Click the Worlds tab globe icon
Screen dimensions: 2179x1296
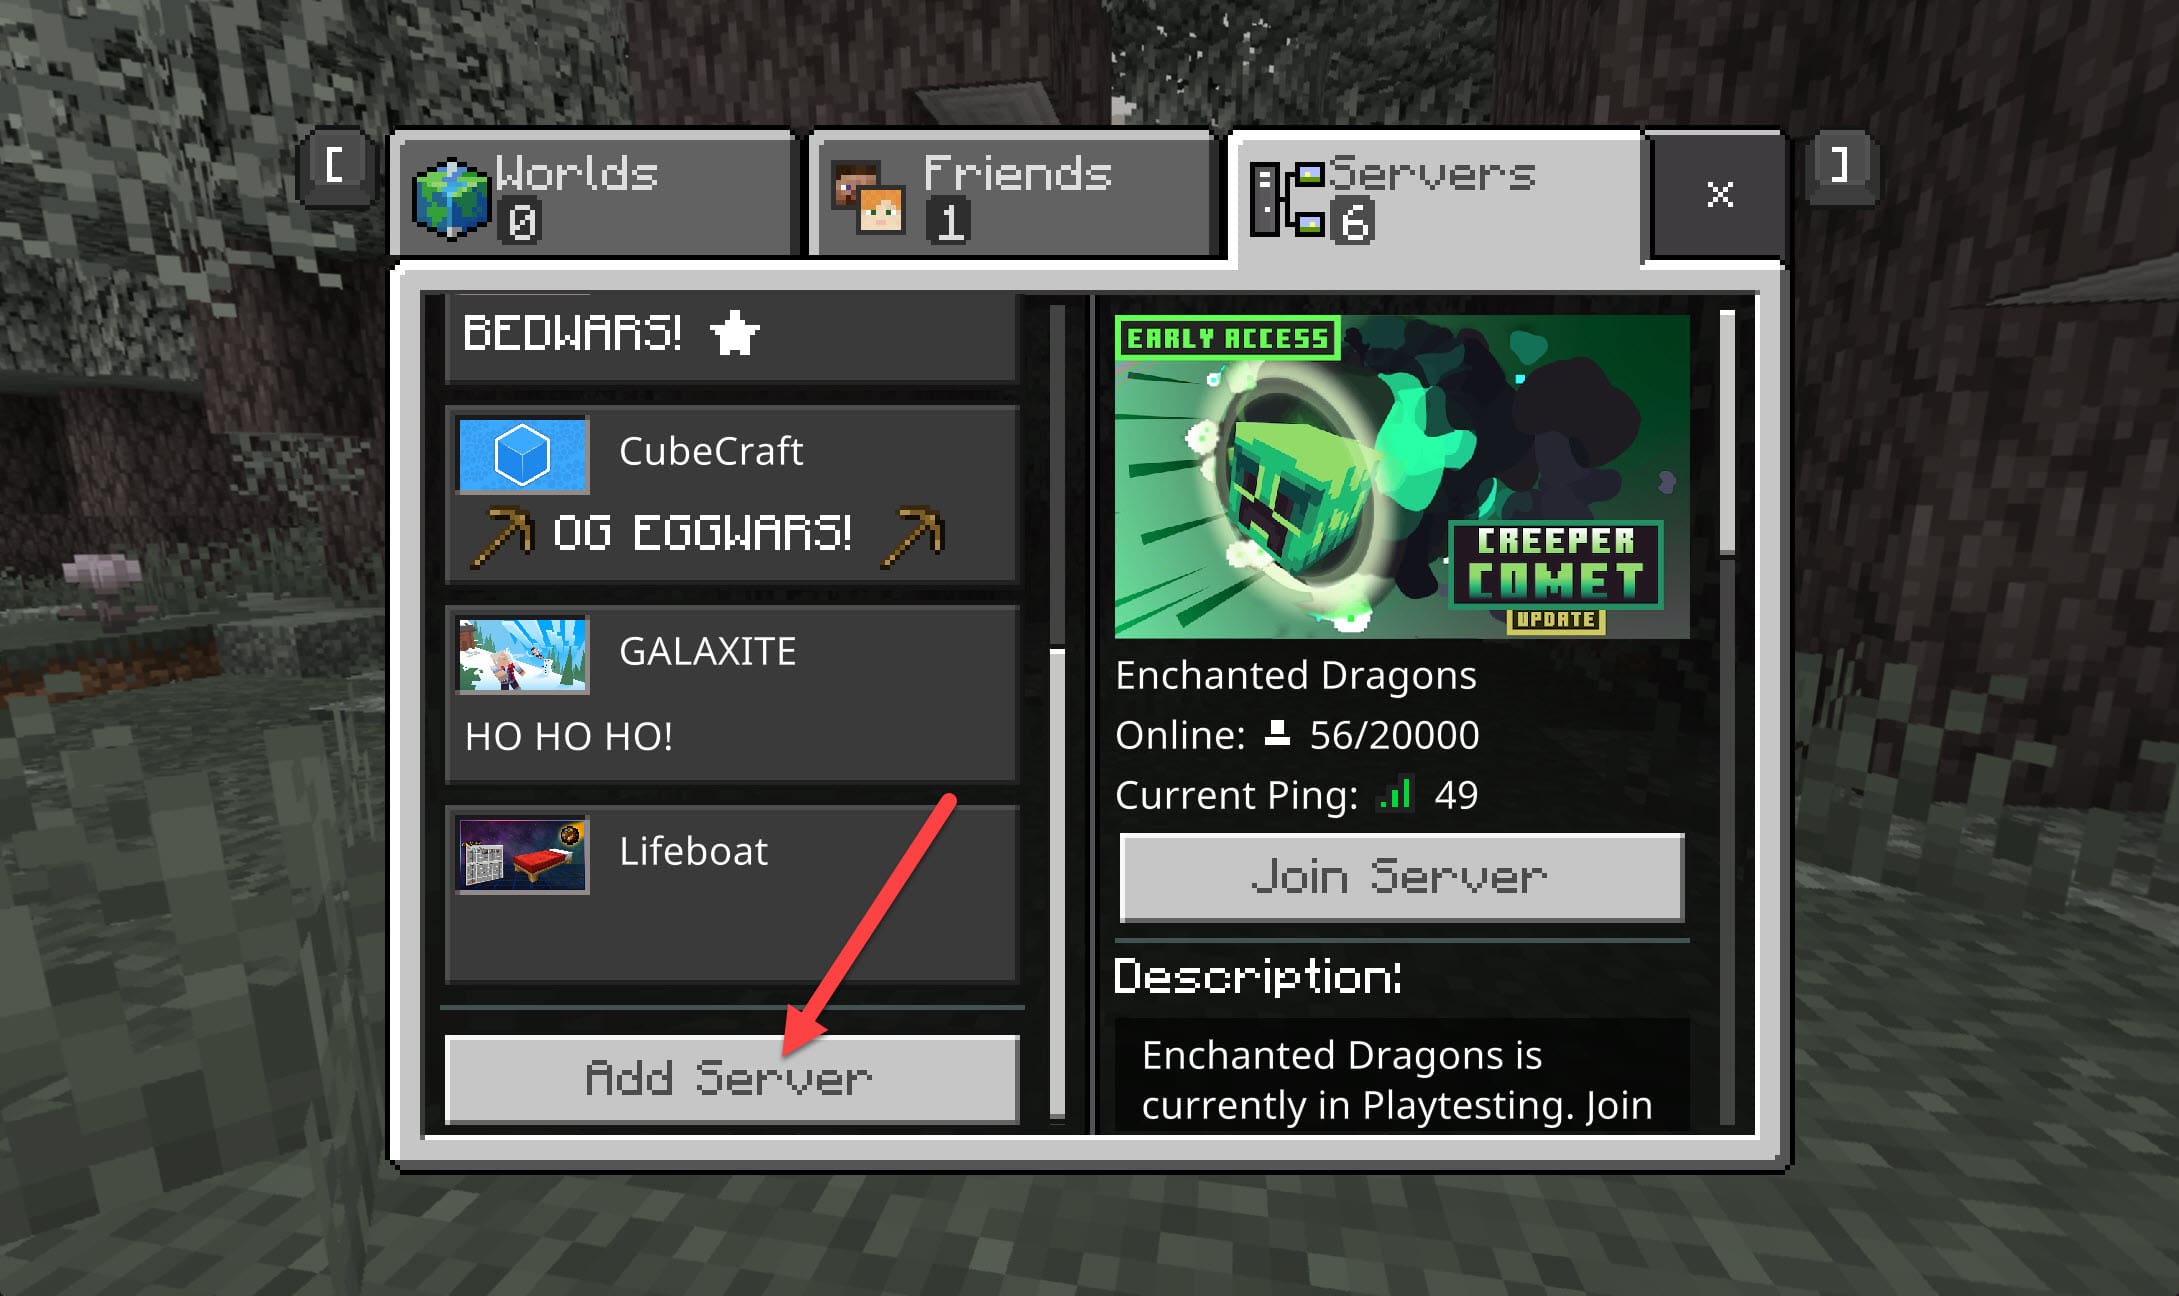458,190
